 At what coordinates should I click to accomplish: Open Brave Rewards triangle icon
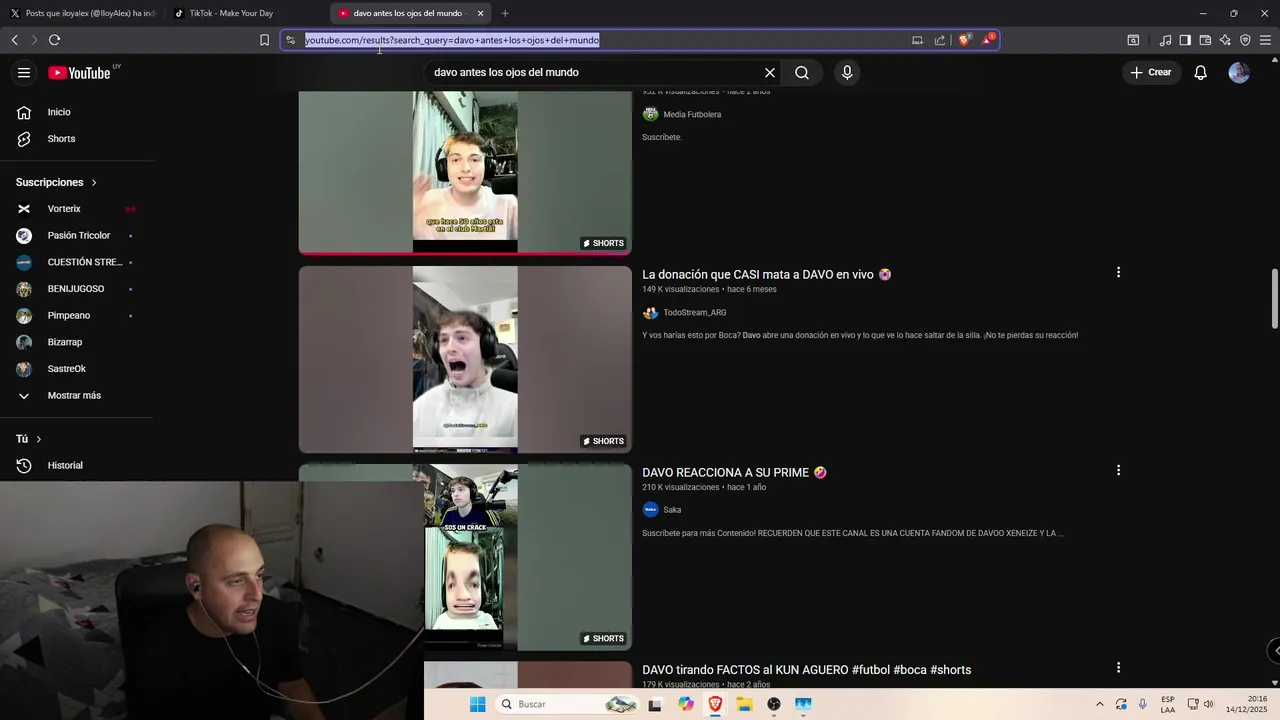[988, 39]
